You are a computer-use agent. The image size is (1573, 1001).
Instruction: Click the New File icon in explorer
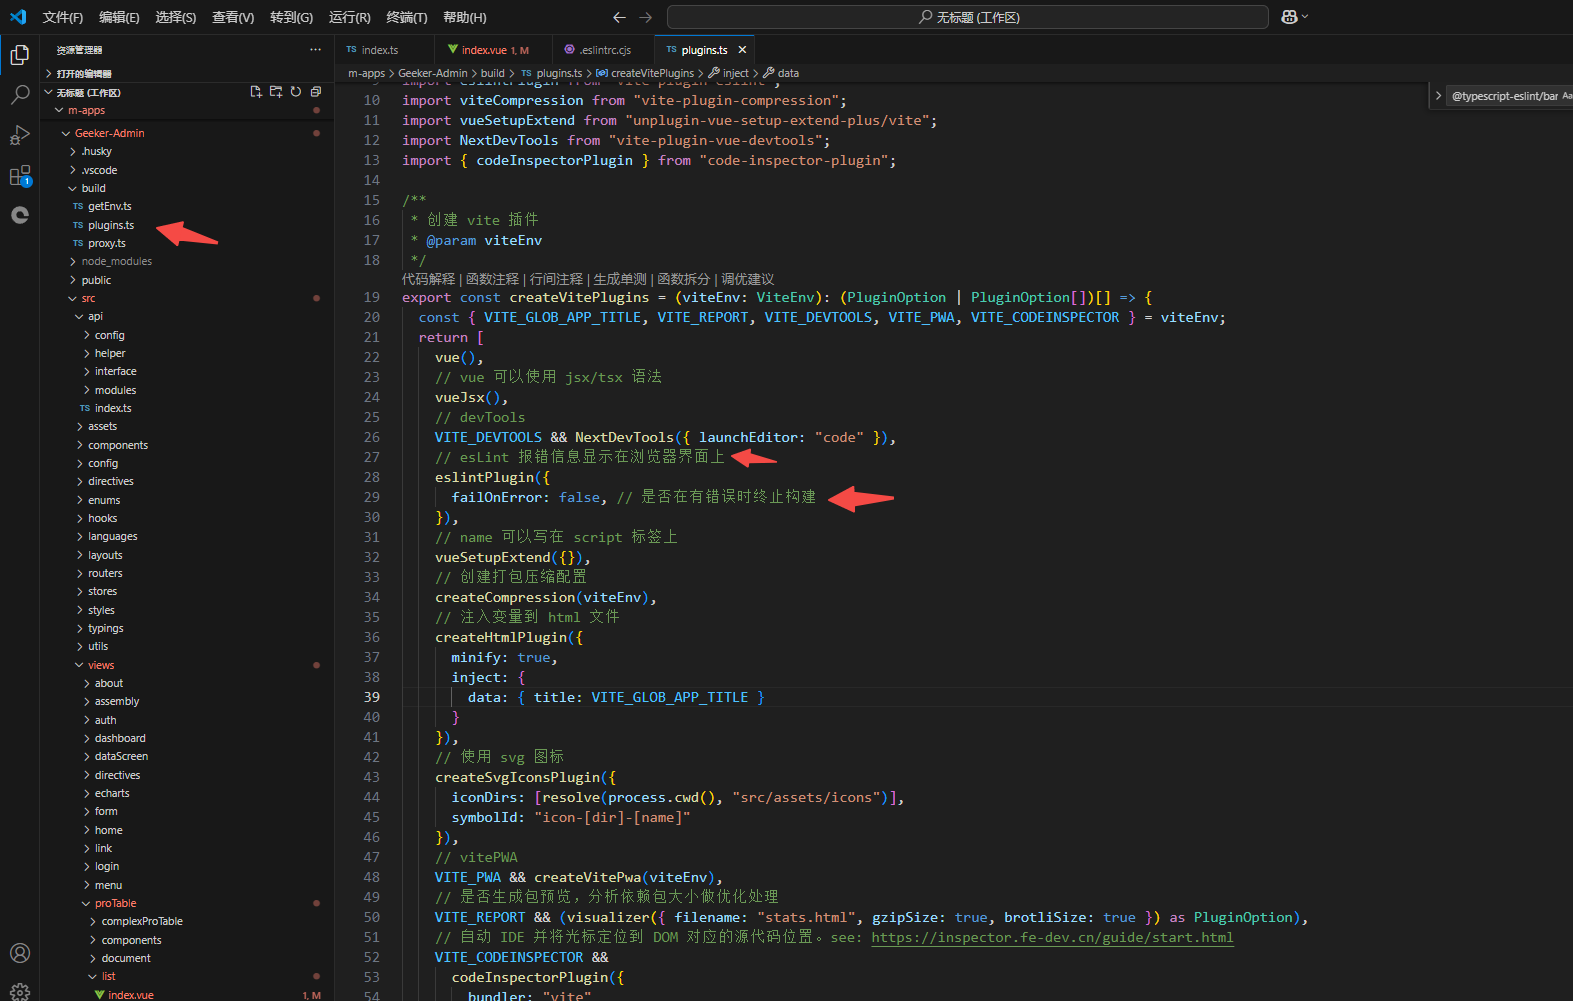(x=256, y=92)
